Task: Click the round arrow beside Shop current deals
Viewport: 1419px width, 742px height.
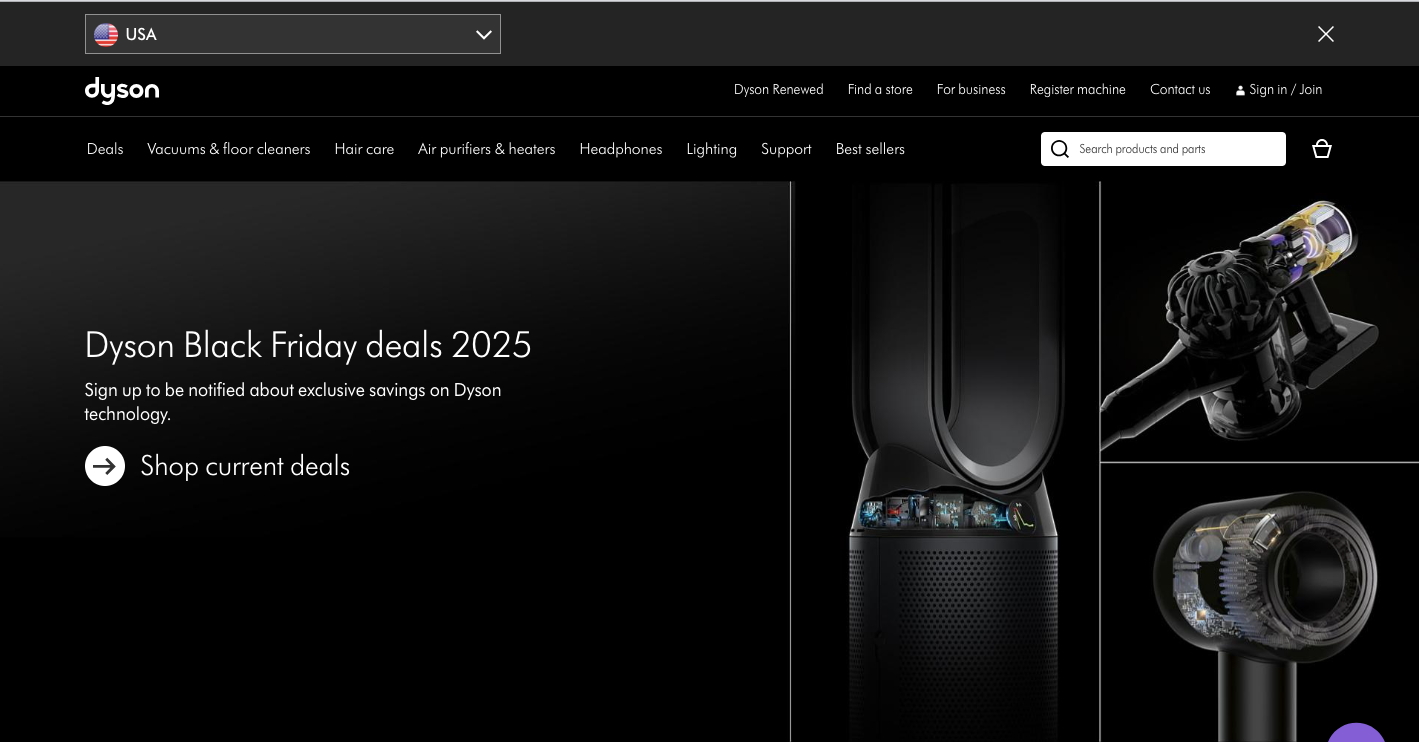Action: [x=105, y=466]
